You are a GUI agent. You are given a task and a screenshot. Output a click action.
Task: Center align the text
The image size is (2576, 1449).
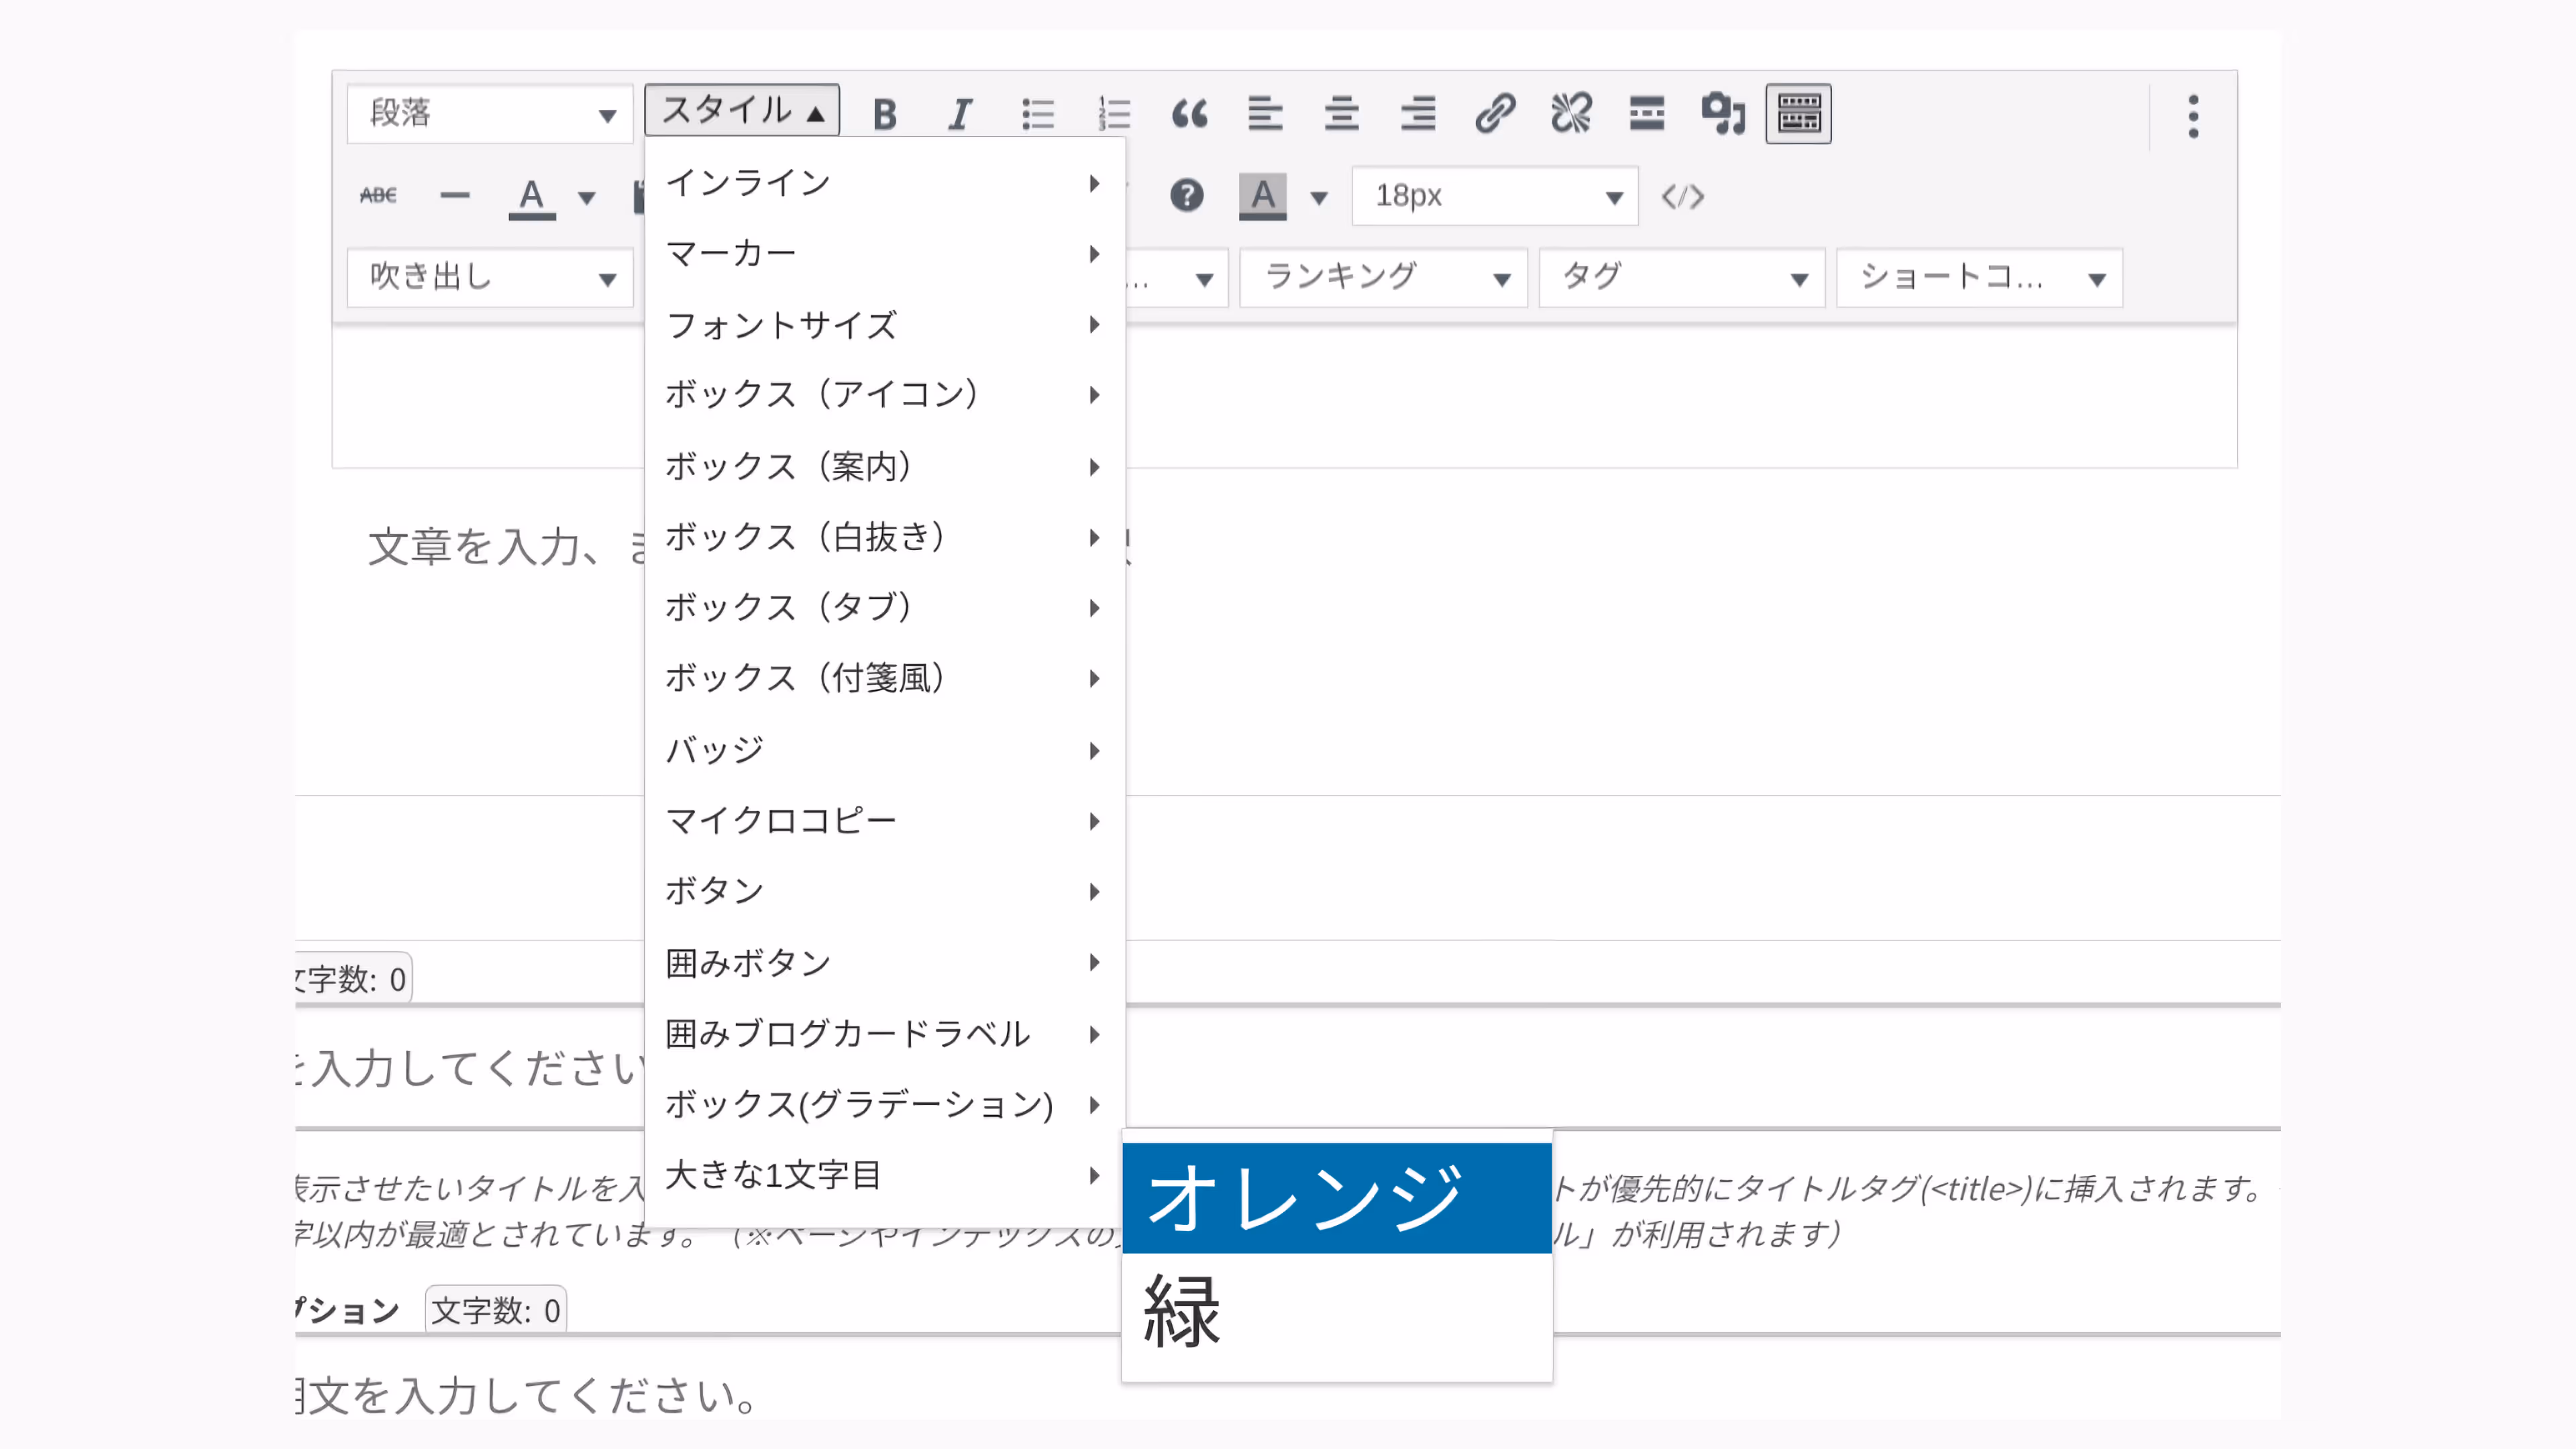[1341, 114]
